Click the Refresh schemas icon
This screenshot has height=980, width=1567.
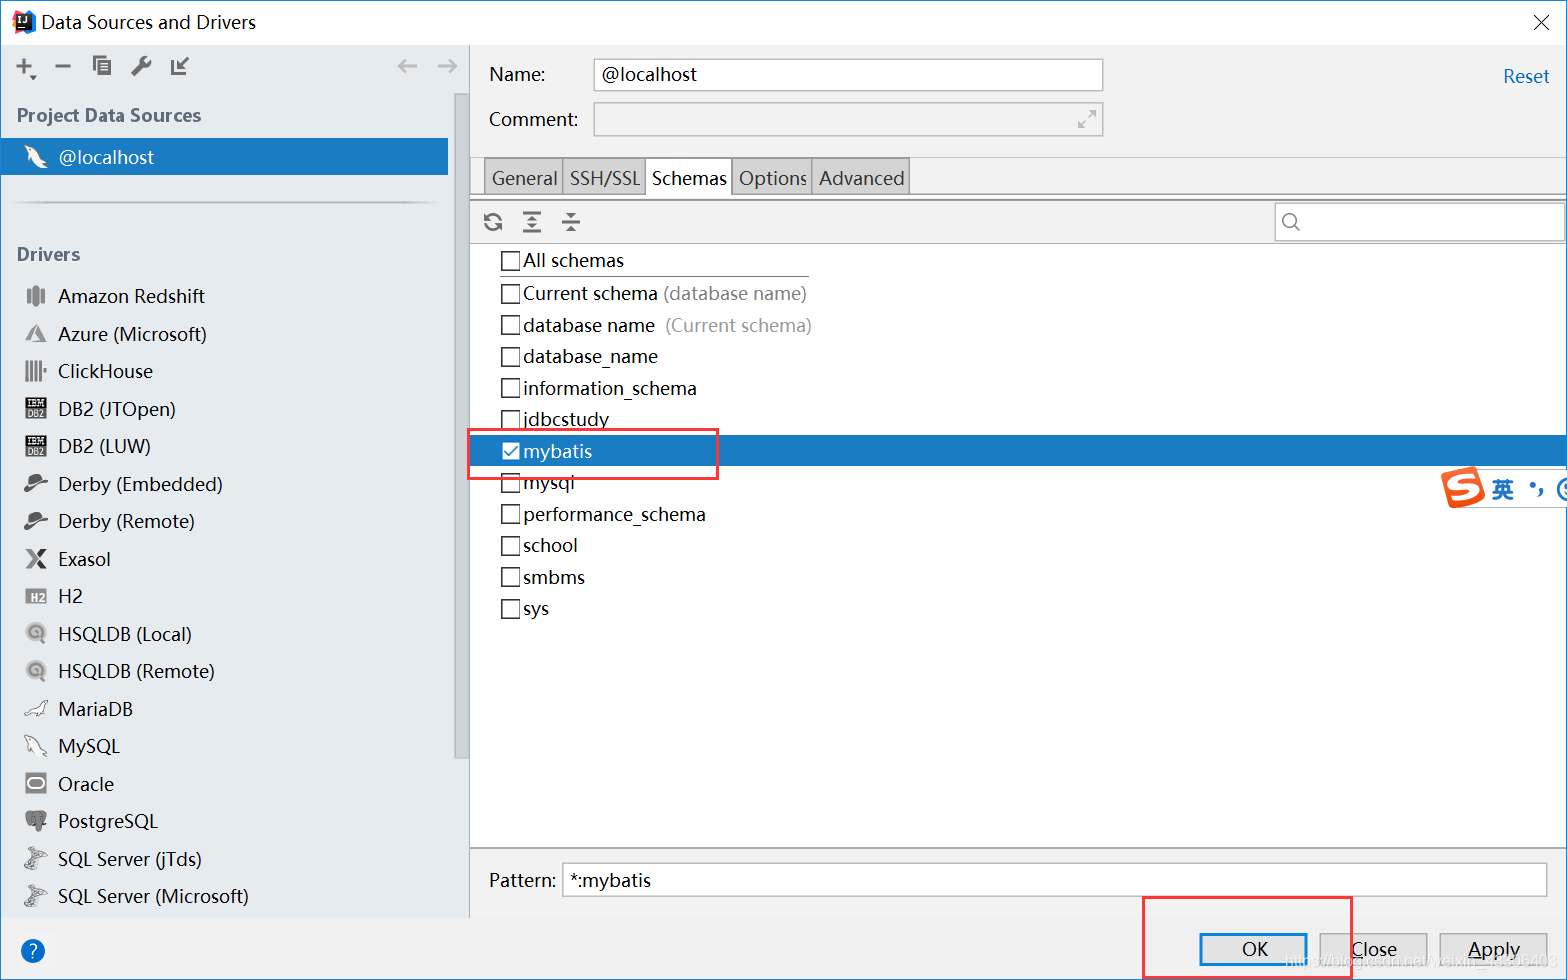[x=493, y=222]
